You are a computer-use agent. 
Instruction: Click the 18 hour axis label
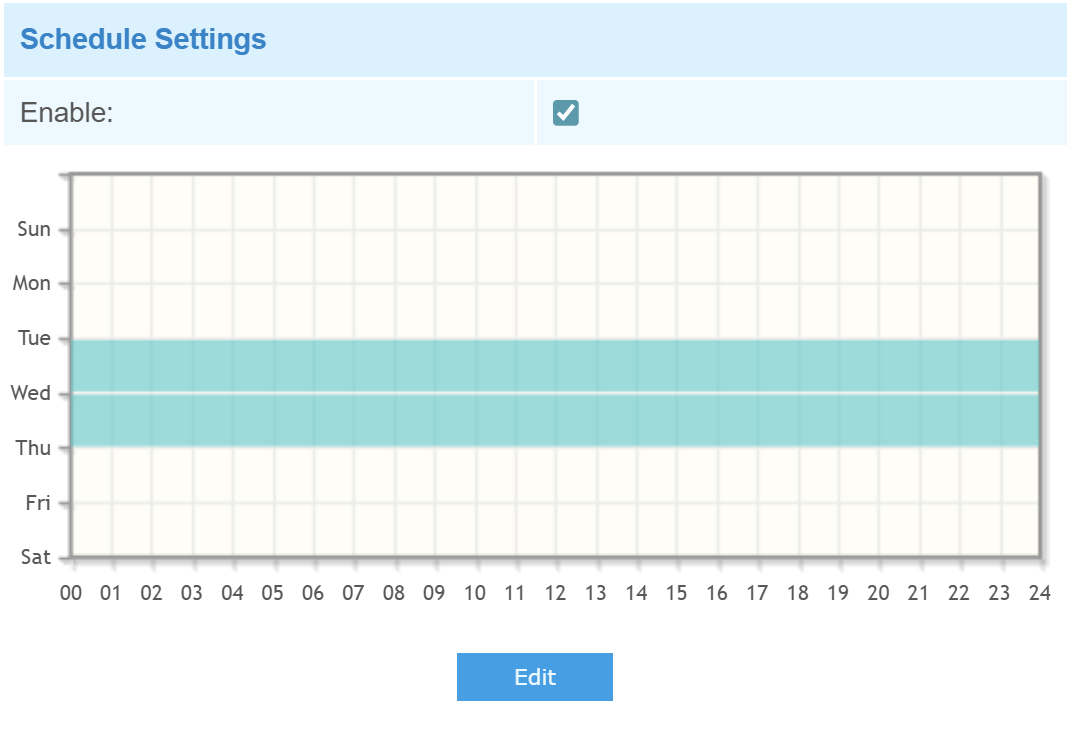pyautogui.click(x=797, y=594)
